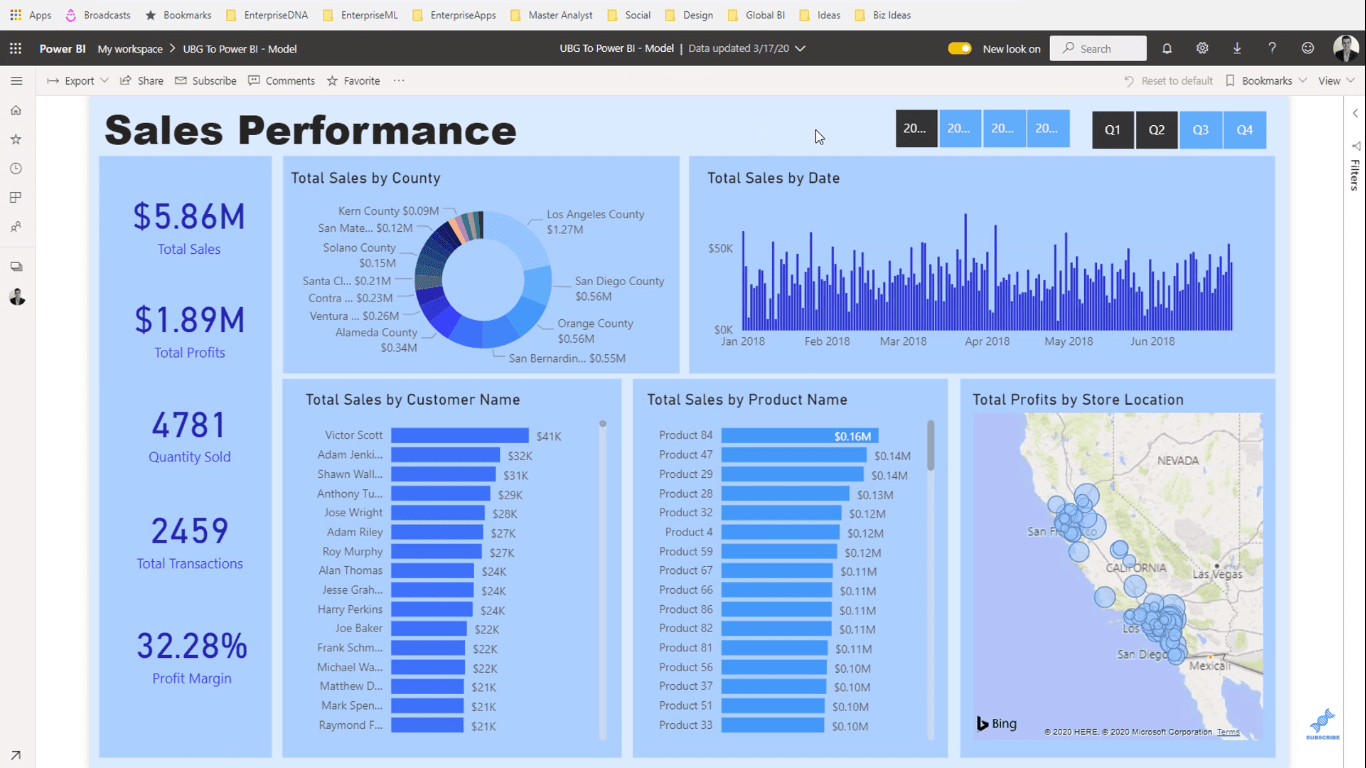Select the Q1 quarter slicer

[x=1113, y=130]
